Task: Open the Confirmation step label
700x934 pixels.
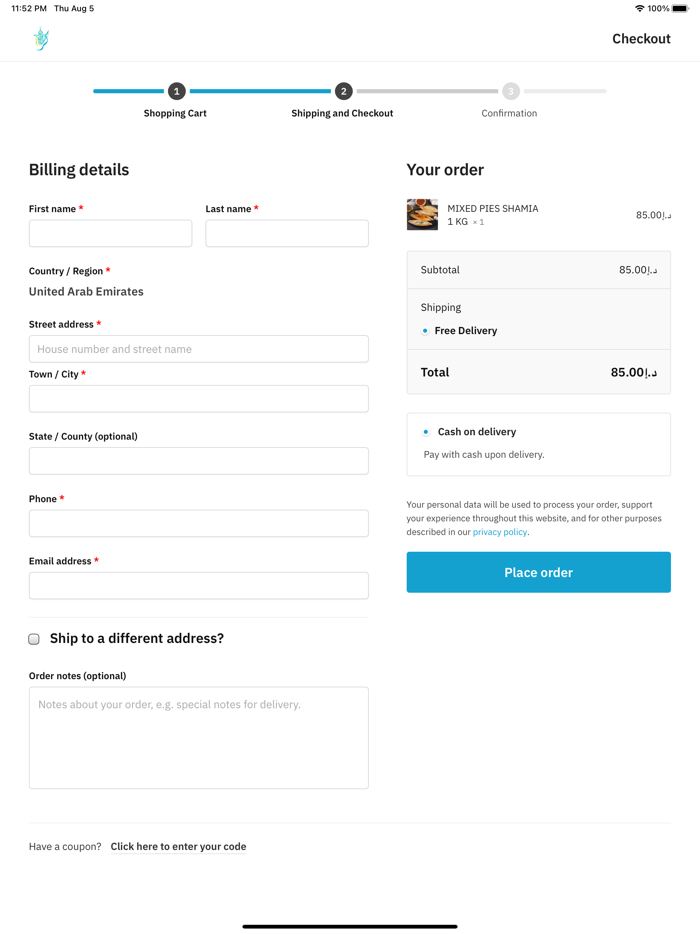Action: [x=509, y=114]
